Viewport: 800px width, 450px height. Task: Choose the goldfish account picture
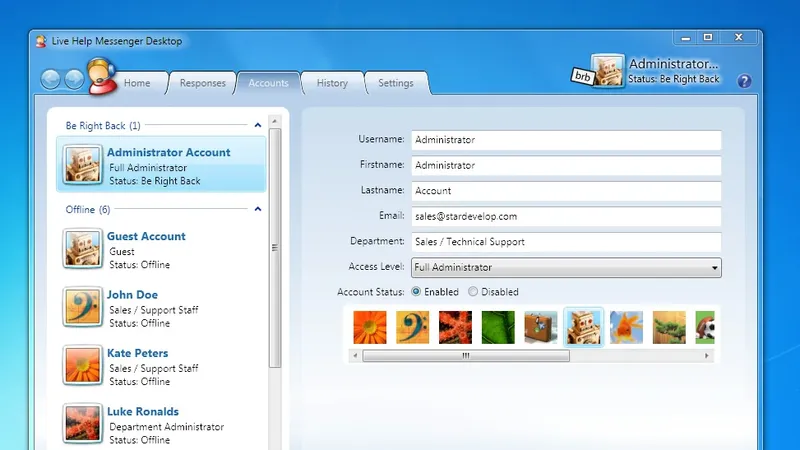pyautogui.click(x=627, y=327)
